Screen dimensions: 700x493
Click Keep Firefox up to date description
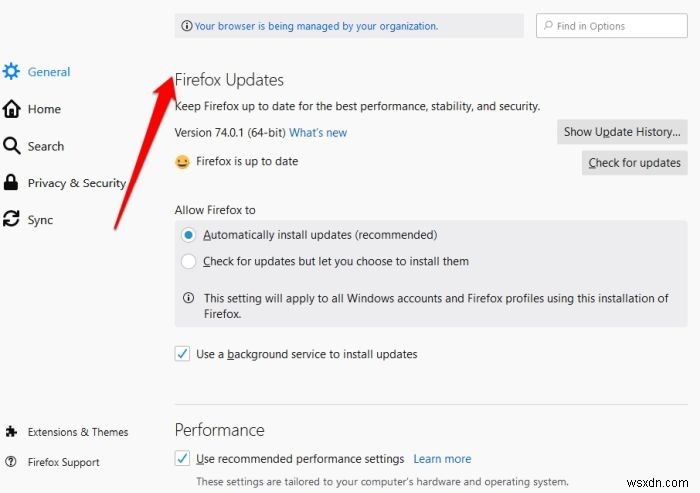(357, 106)
